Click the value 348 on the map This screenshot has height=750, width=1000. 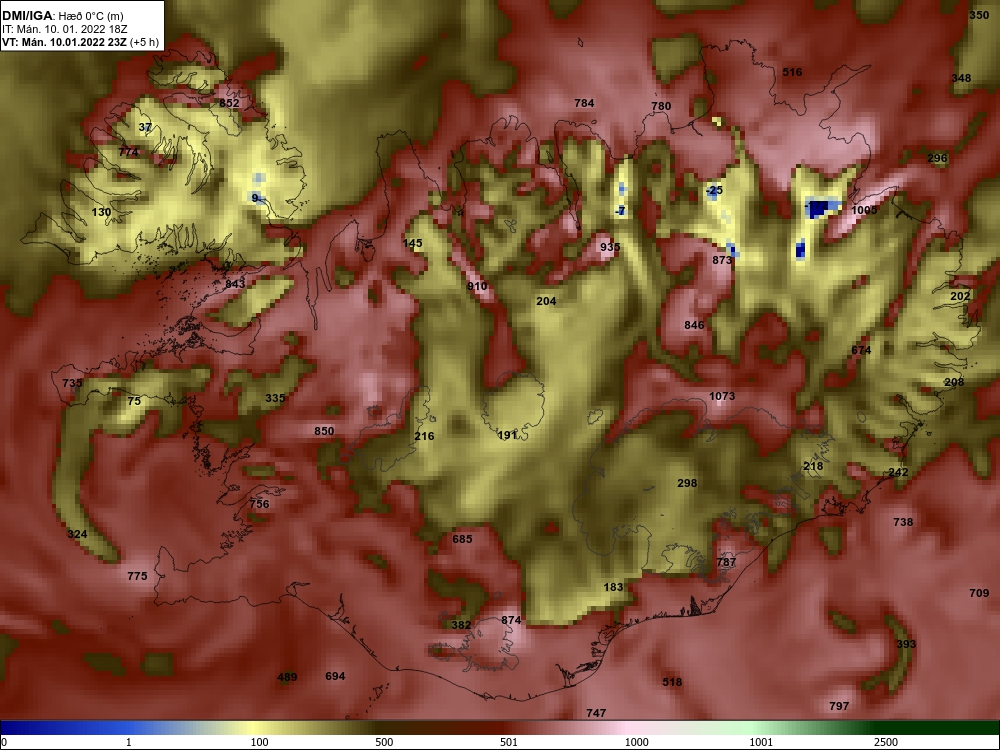pos(961,78)
